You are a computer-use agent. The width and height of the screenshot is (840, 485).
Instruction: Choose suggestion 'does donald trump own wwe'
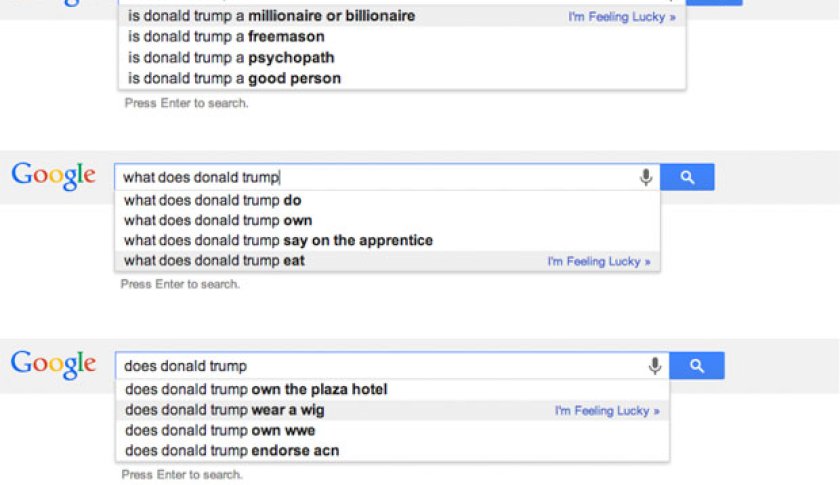click(x=220, y=430)
